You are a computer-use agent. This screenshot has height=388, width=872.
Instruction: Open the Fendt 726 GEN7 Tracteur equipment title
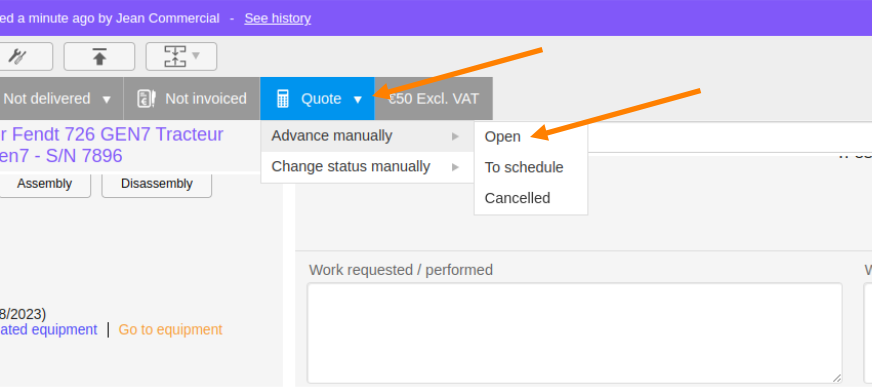111,145
